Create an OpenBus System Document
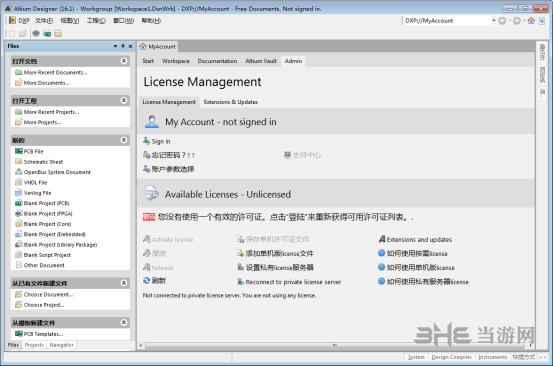 pyautogui.click(x=57, y=172)
